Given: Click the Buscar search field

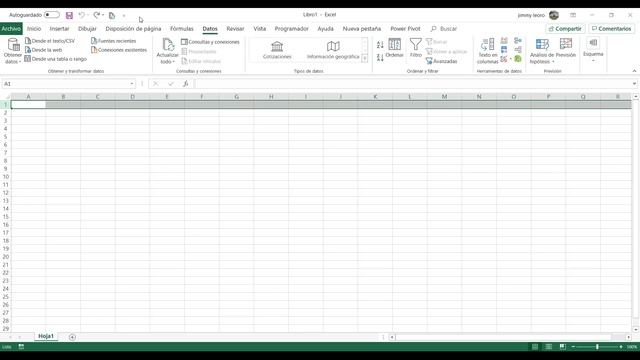Looking at the screenshot, I should 444,29.
